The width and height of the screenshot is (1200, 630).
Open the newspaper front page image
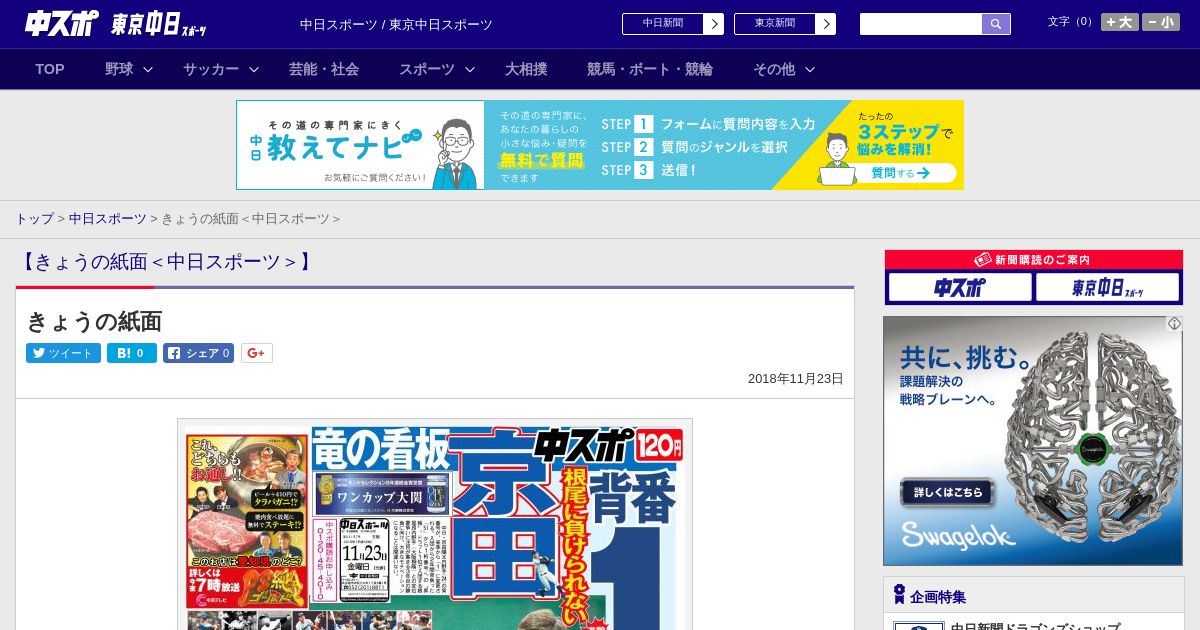click(x=435, y=525)
